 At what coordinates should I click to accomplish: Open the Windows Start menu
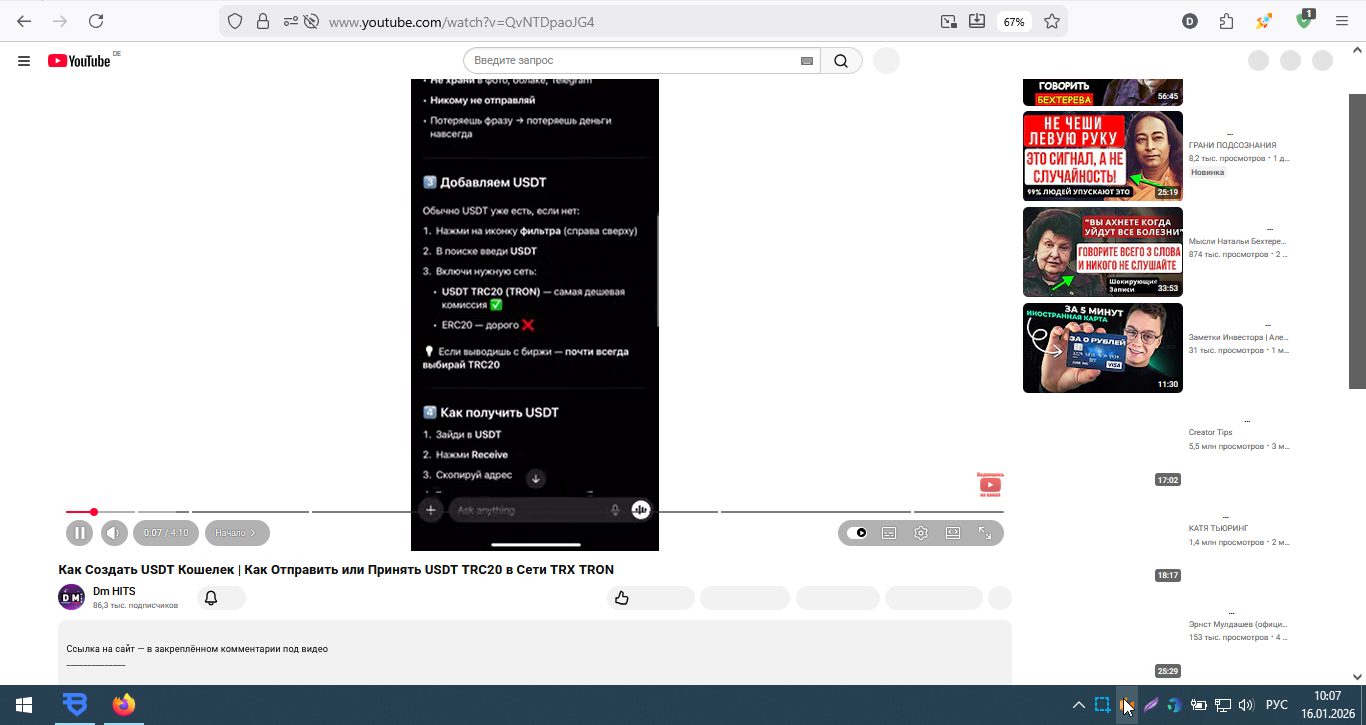pos(24,705)
